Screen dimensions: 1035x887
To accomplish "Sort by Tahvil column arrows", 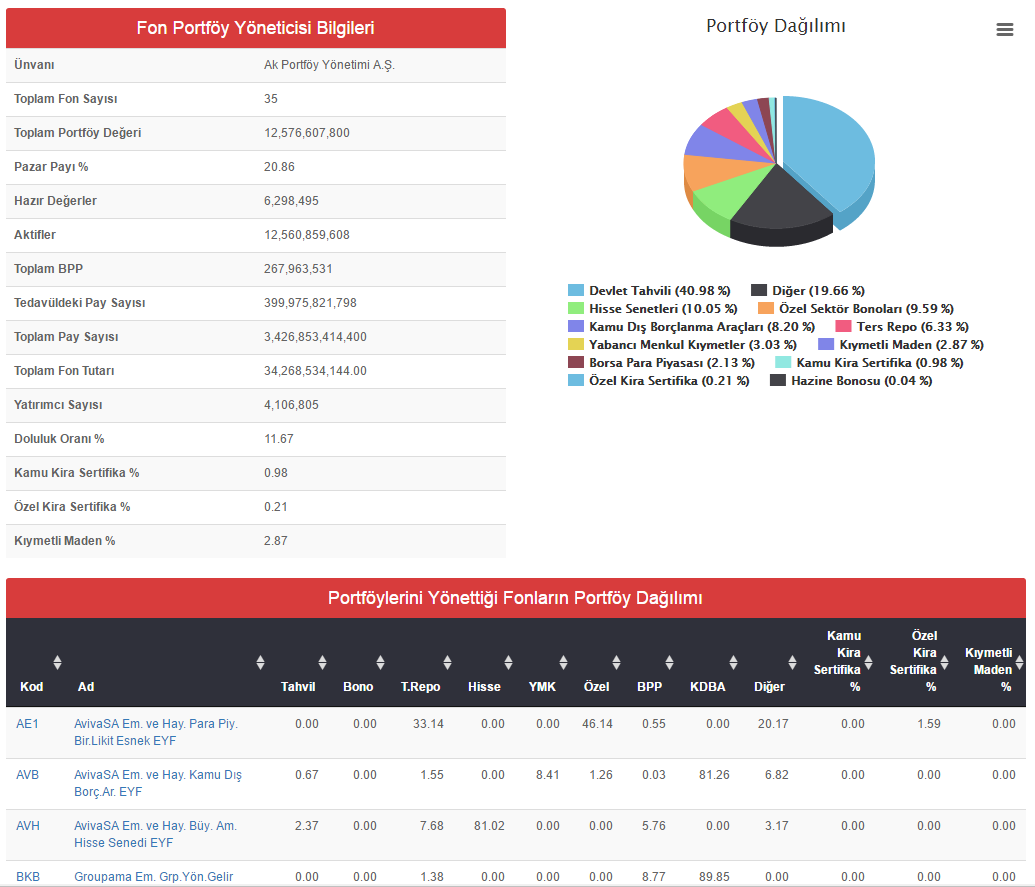I will 322,662.
